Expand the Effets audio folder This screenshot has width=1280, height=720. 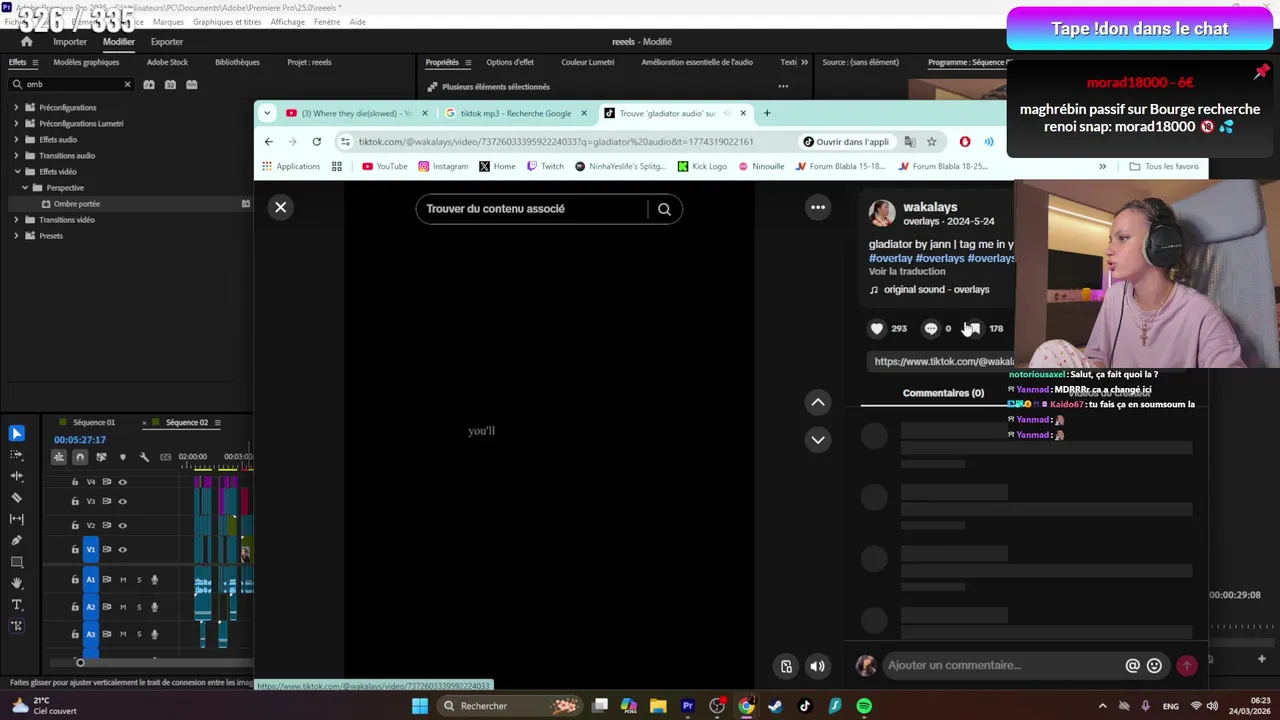(16, 139)
